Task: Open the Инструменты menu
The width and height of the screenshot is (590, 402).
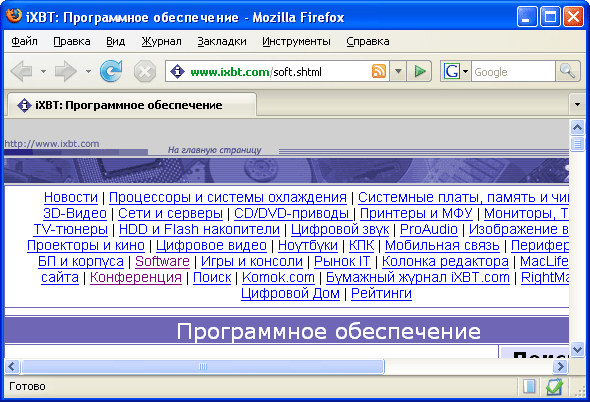Action: (297, 41)
